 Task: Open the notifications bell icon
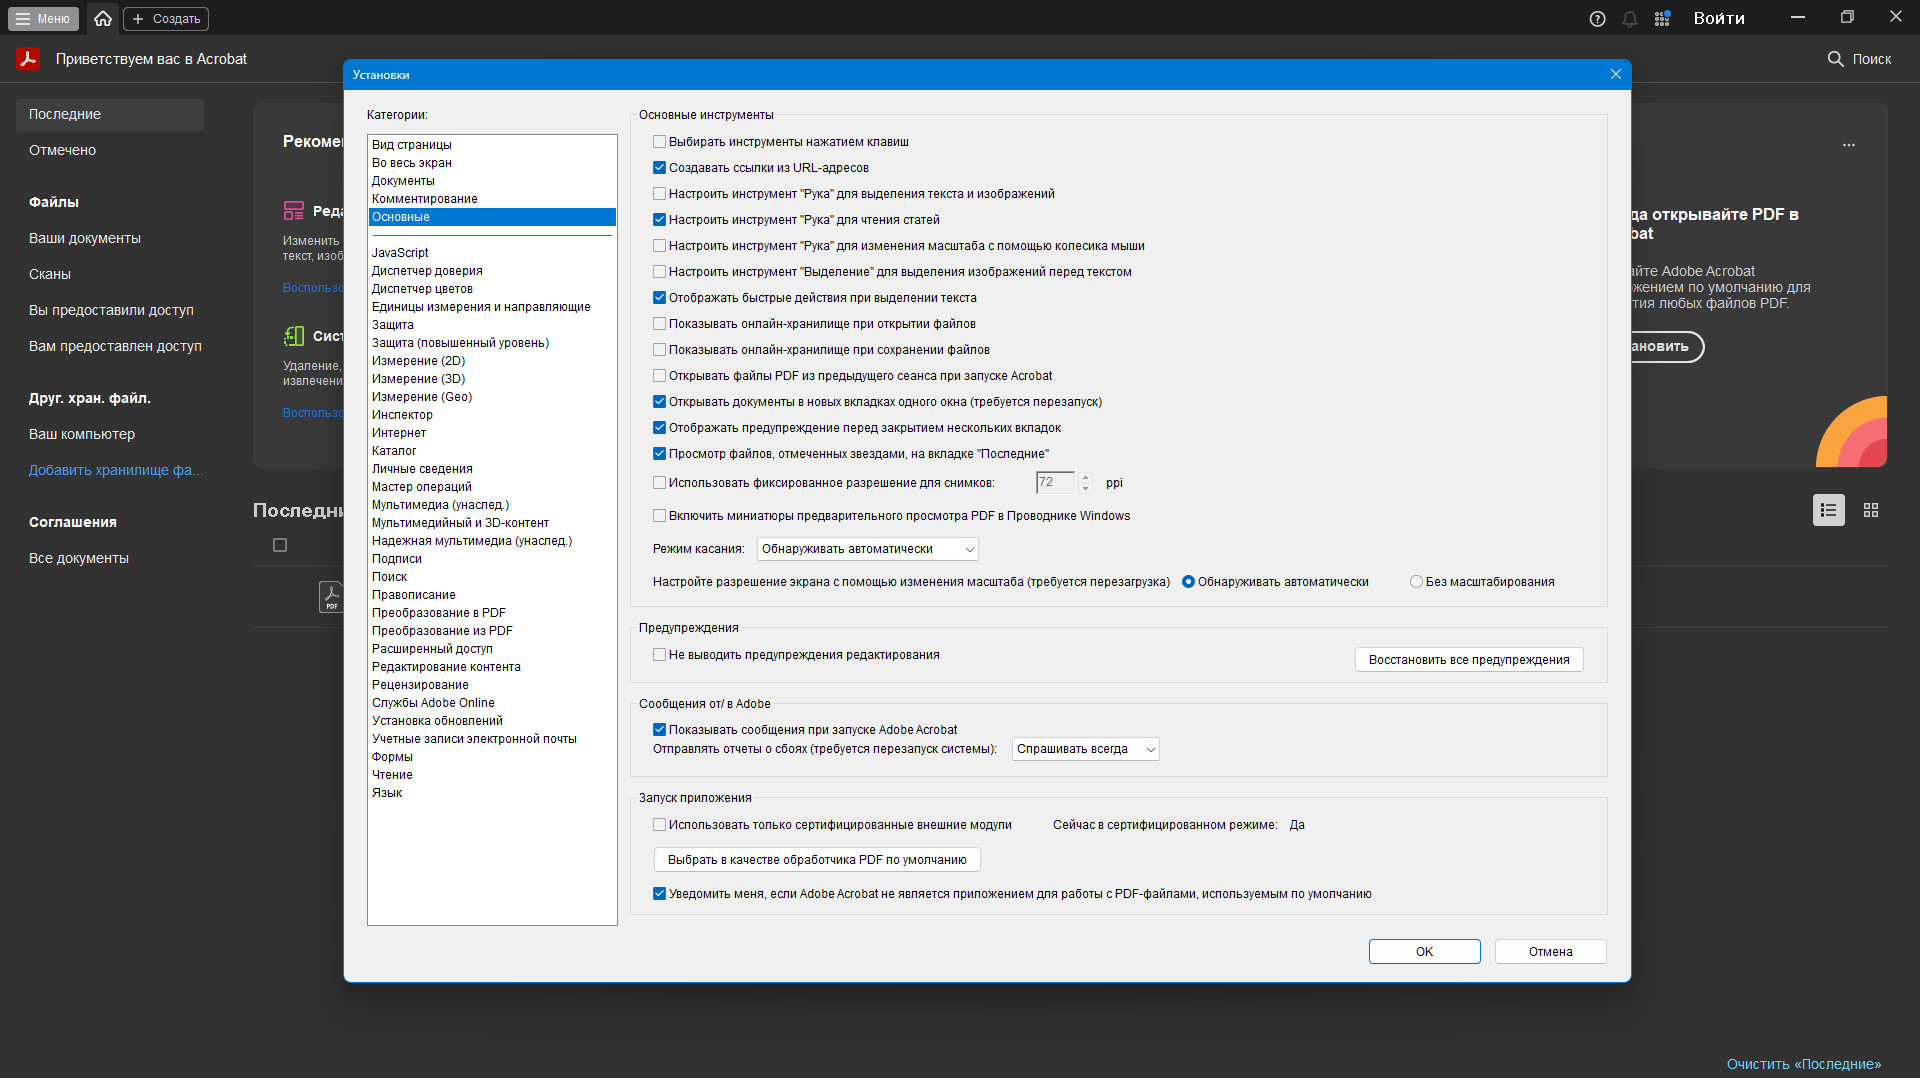pos(1629,19)
